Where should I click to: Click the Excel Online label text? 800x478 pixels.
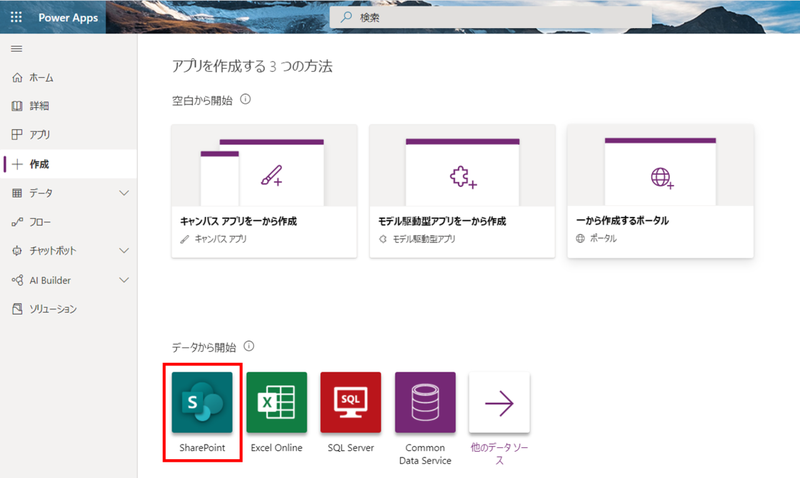pos(277,447)
